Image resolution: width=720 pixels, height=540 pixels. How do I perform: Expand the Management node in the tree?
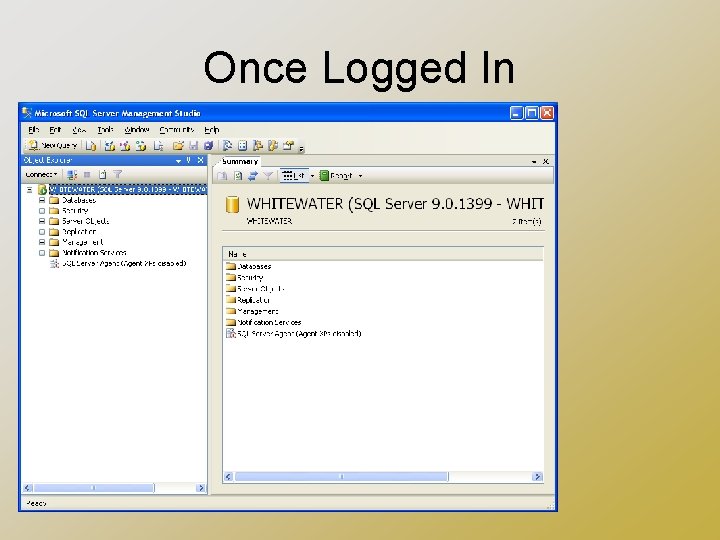tap(42, 242)
